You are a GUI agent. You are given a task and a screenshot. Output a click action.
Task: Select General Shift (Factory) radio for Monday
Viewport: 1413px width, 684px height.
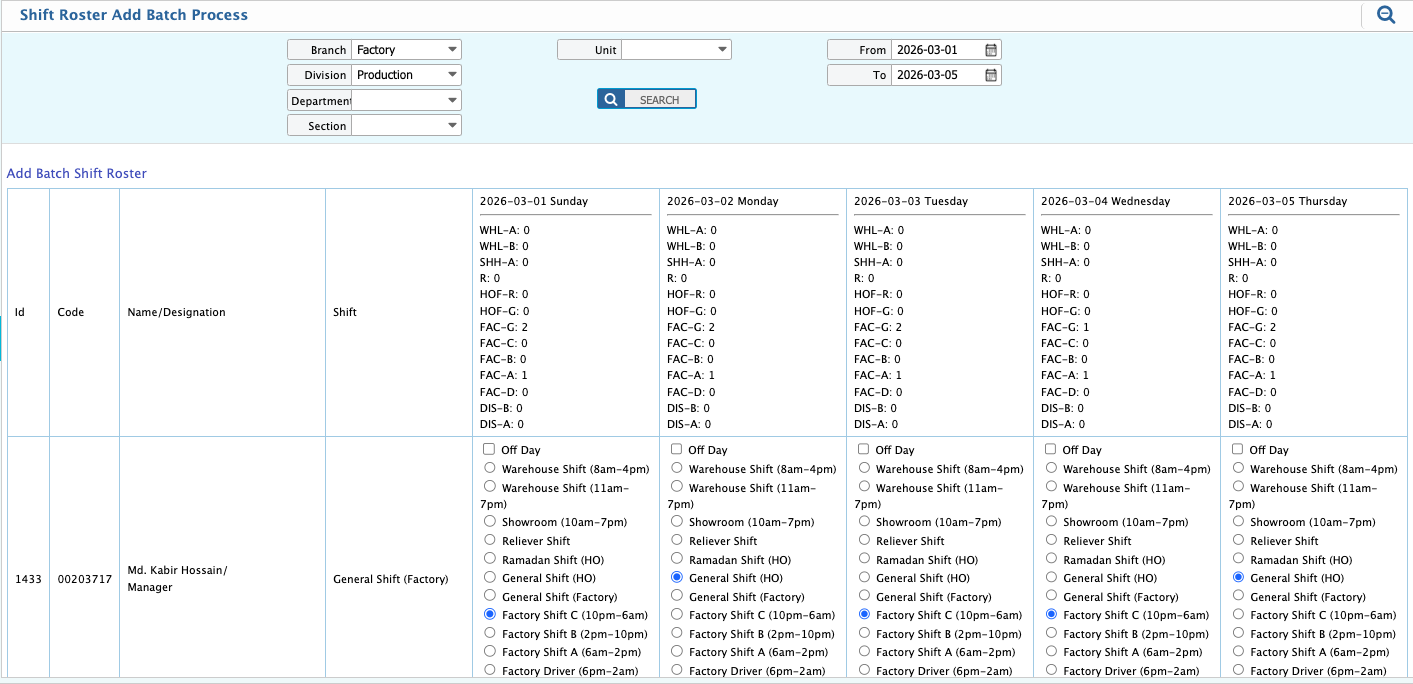[x=677, y=597]
